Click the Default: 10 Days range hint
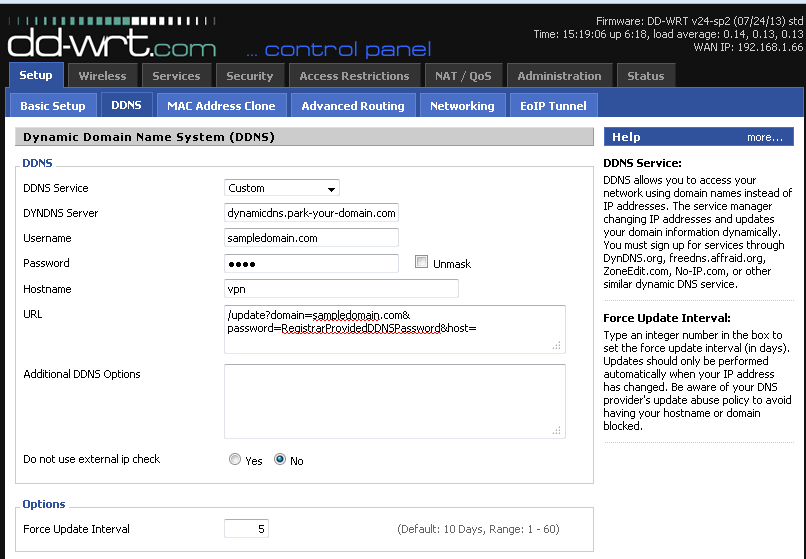 coord(478,529)
